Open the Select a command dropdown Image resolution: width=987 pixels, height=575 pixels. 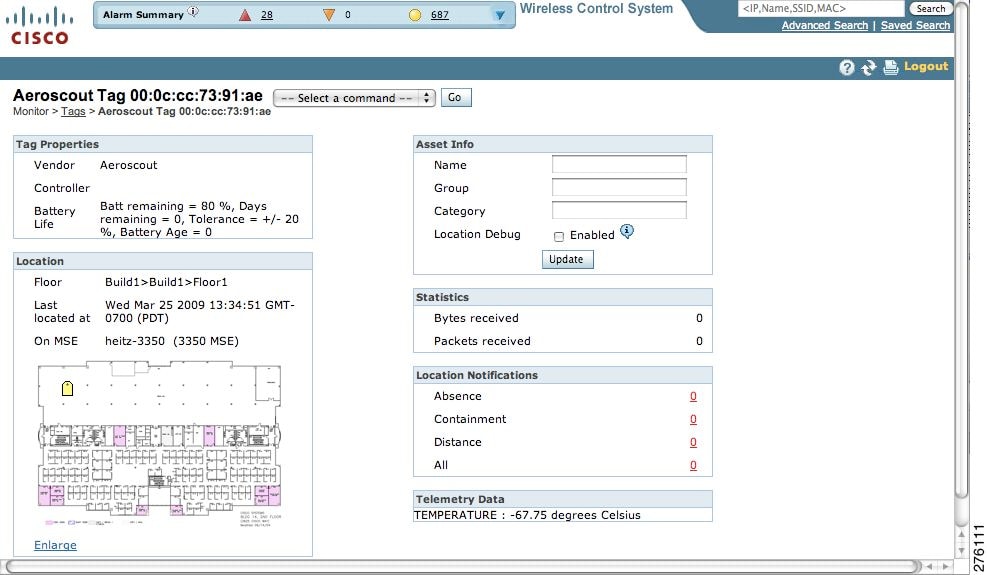354,98
